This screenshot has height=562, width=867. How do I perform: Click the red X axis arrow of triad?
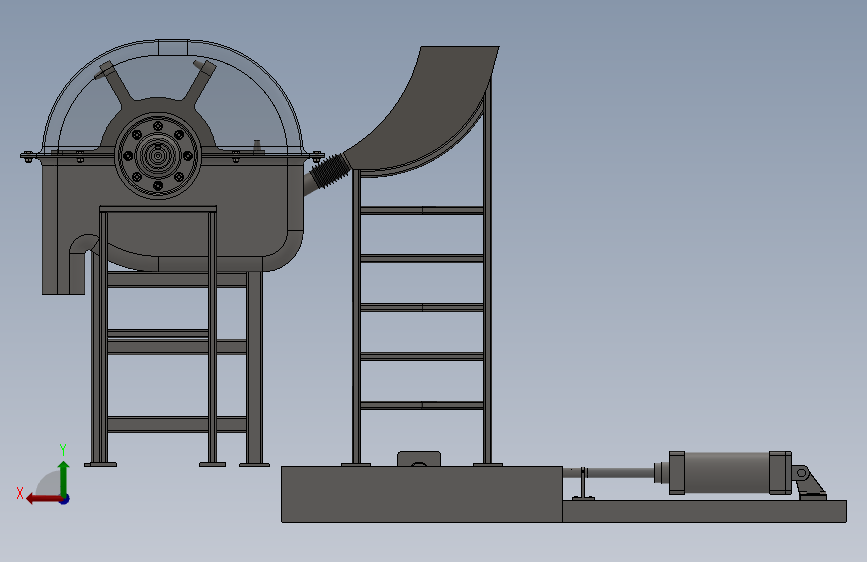click(x=44, y=499)
